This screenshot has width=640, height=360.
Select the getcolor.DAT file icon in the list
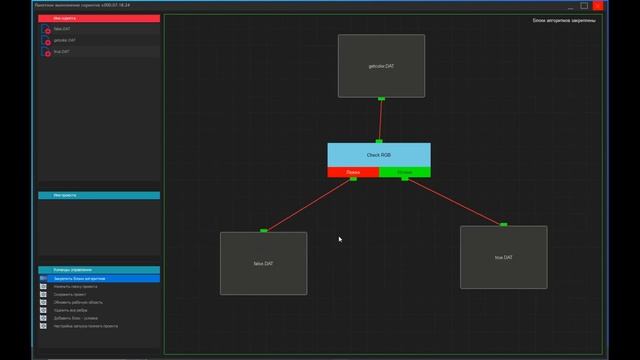(x=46, y=40)
